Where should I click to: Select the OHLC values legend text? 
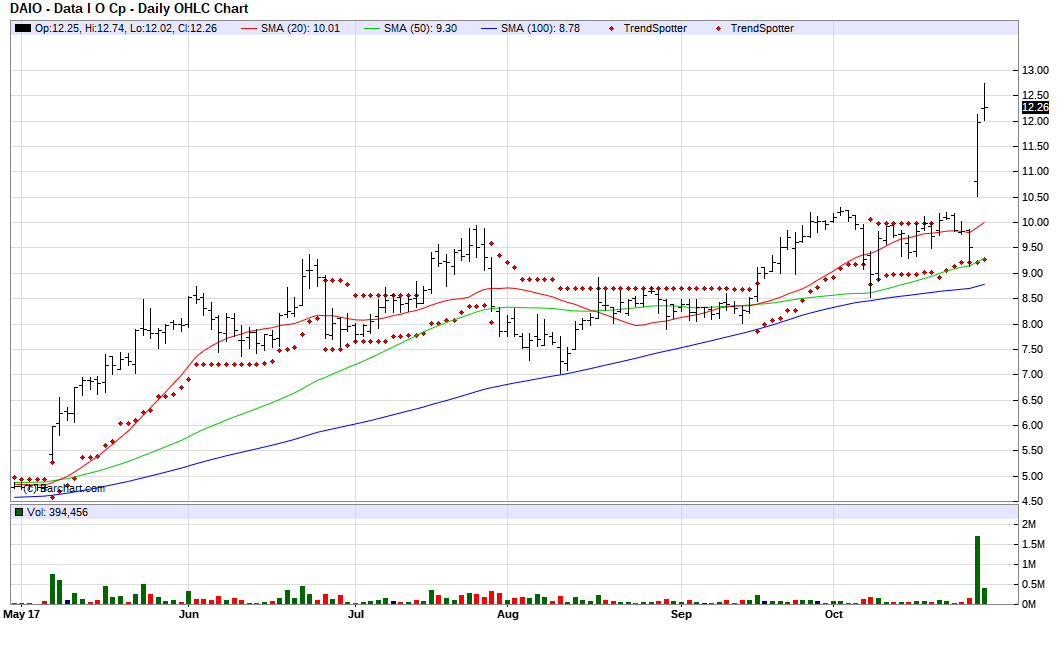click(x=126, y=28)
